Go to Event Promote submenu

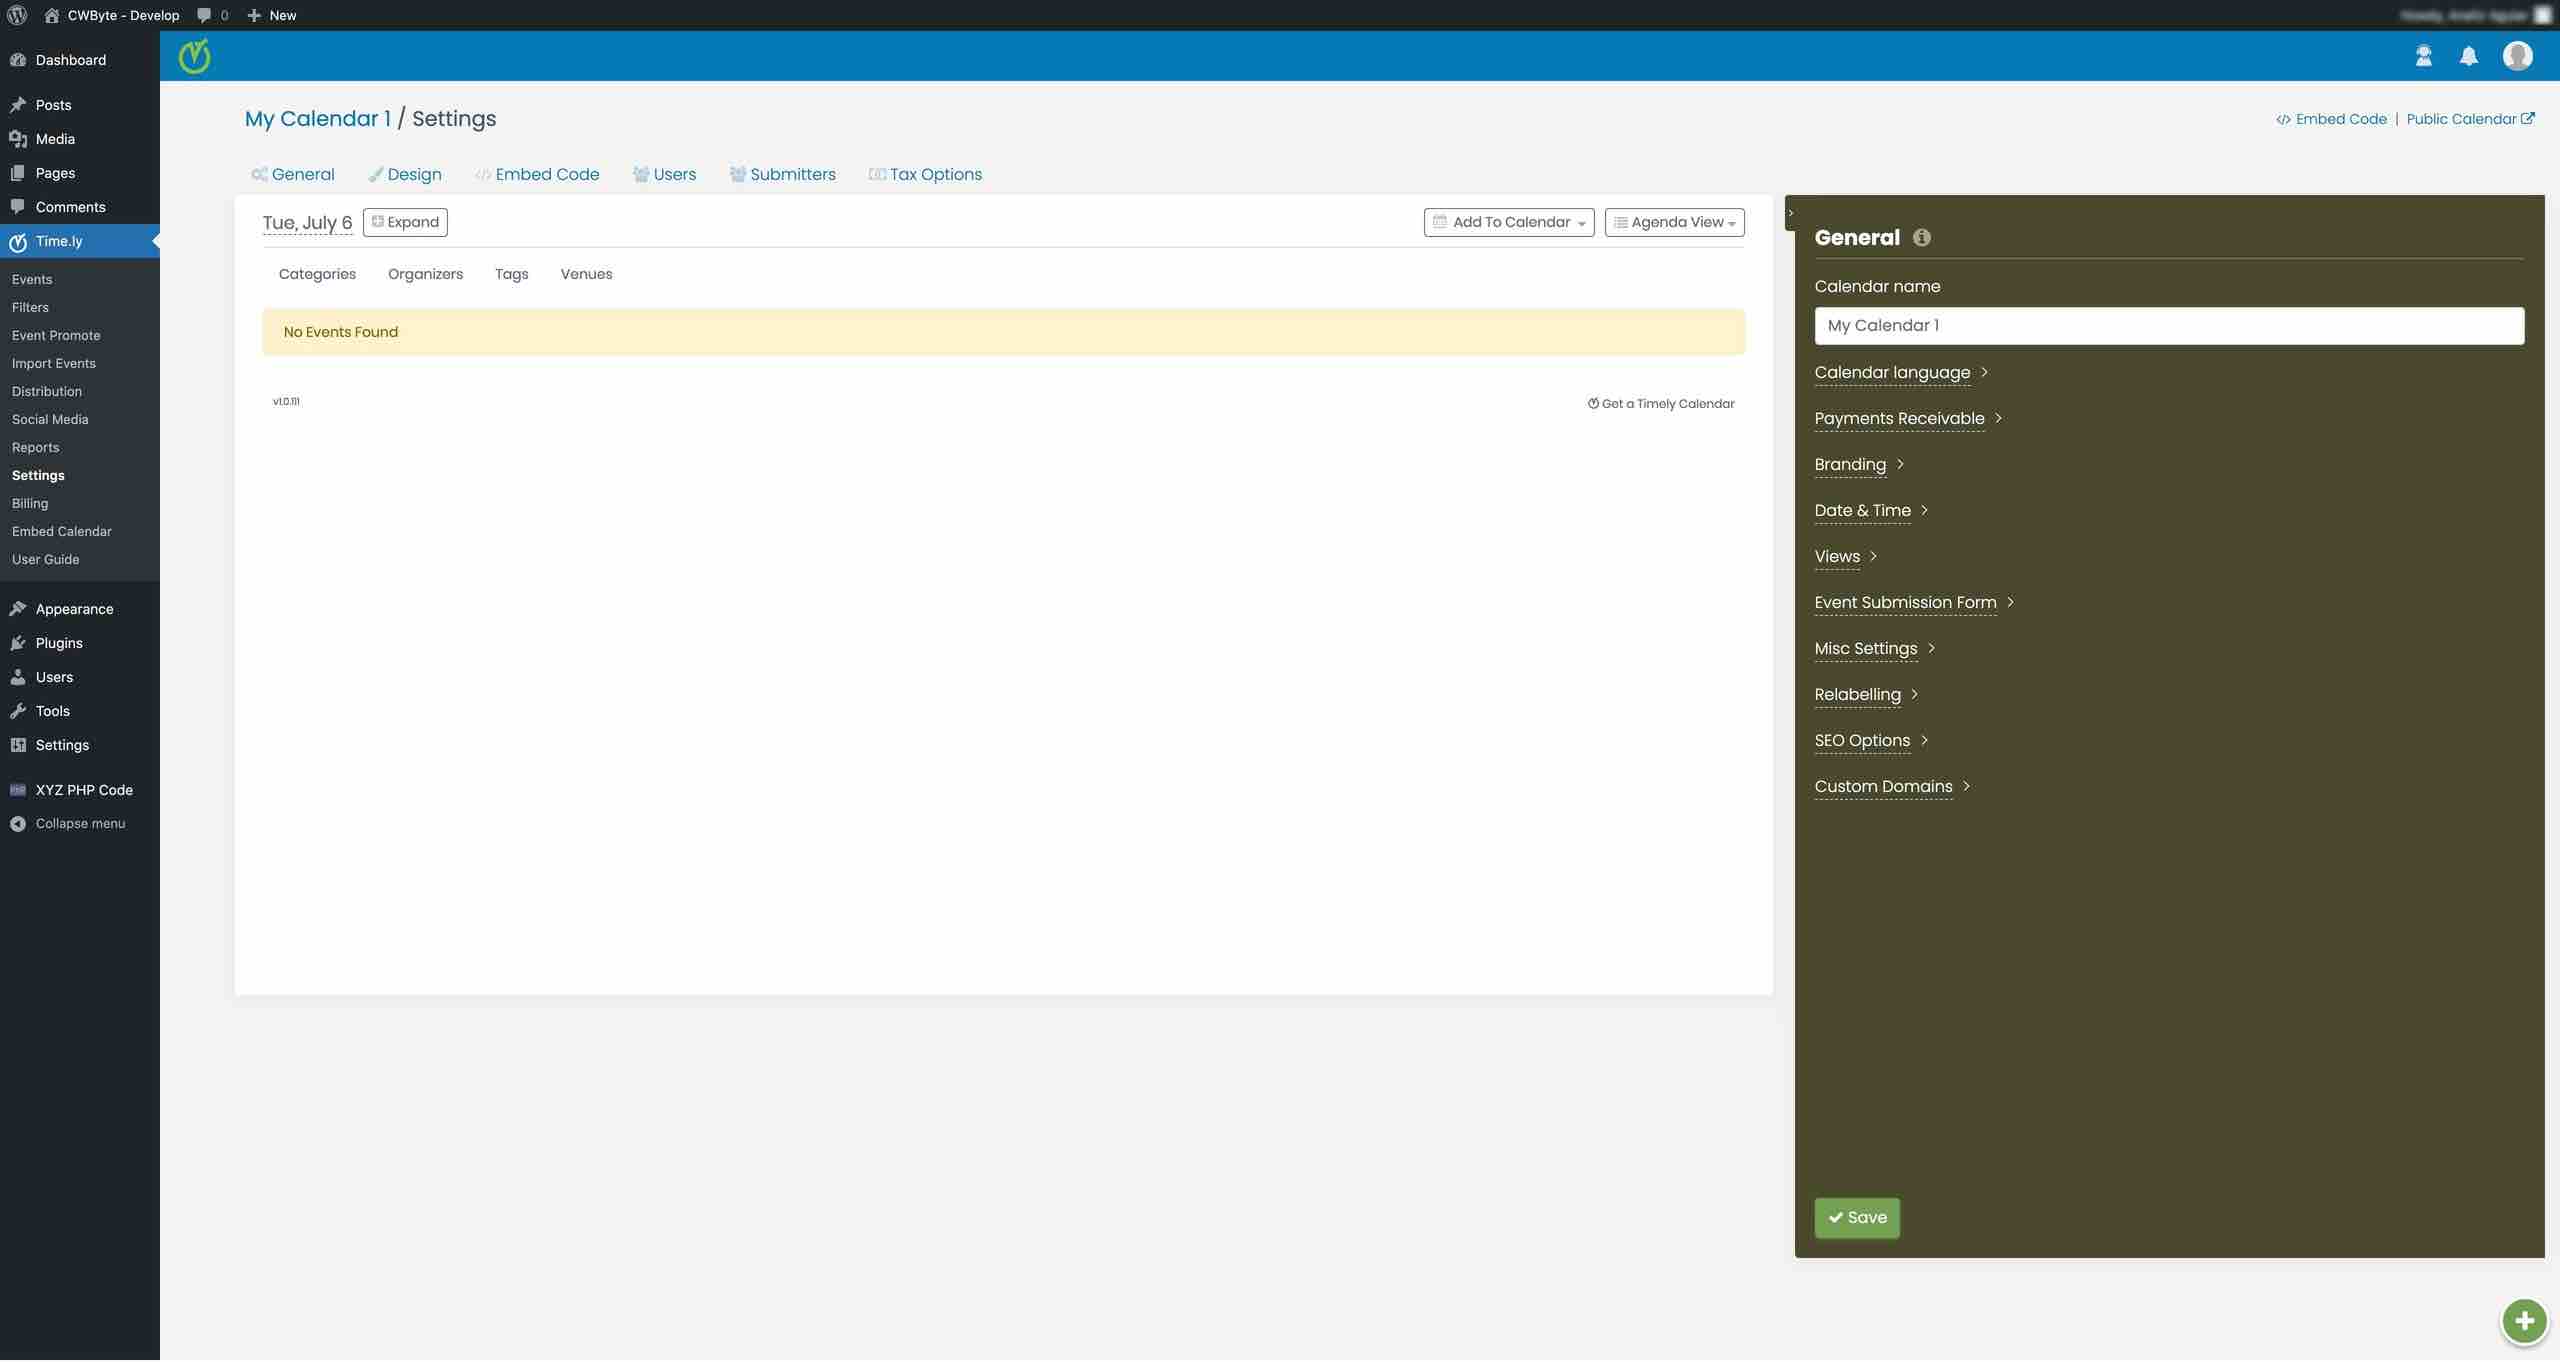[x=56, y=336]
